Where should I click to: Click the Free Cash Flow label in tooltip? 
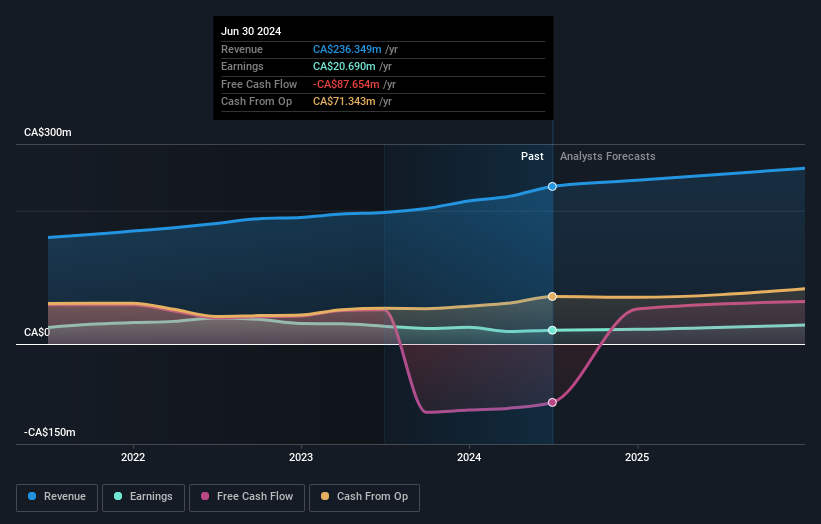[x=259, y=84]
